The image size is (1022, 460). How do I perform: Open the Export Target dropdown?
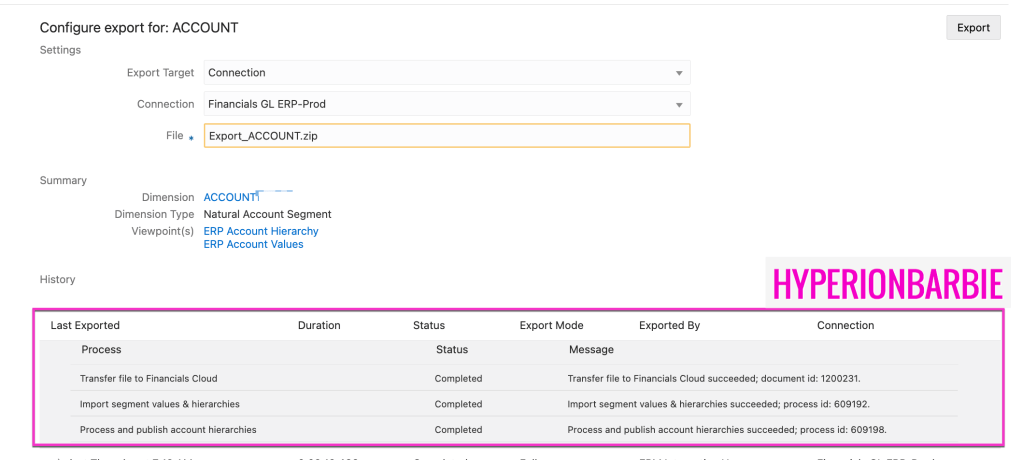[x=446, y=73]
